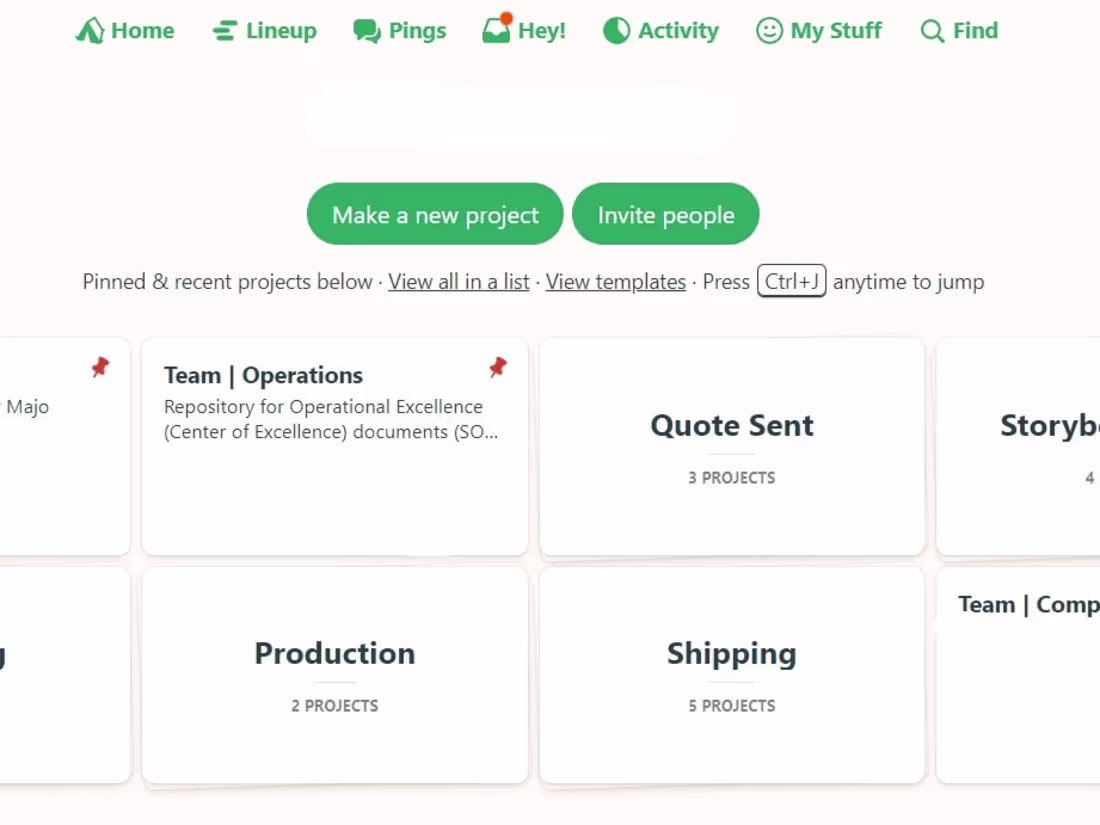Switch to the Hey! section
This screenshot has width=1100, height=825.
click(x=523, y=30)
